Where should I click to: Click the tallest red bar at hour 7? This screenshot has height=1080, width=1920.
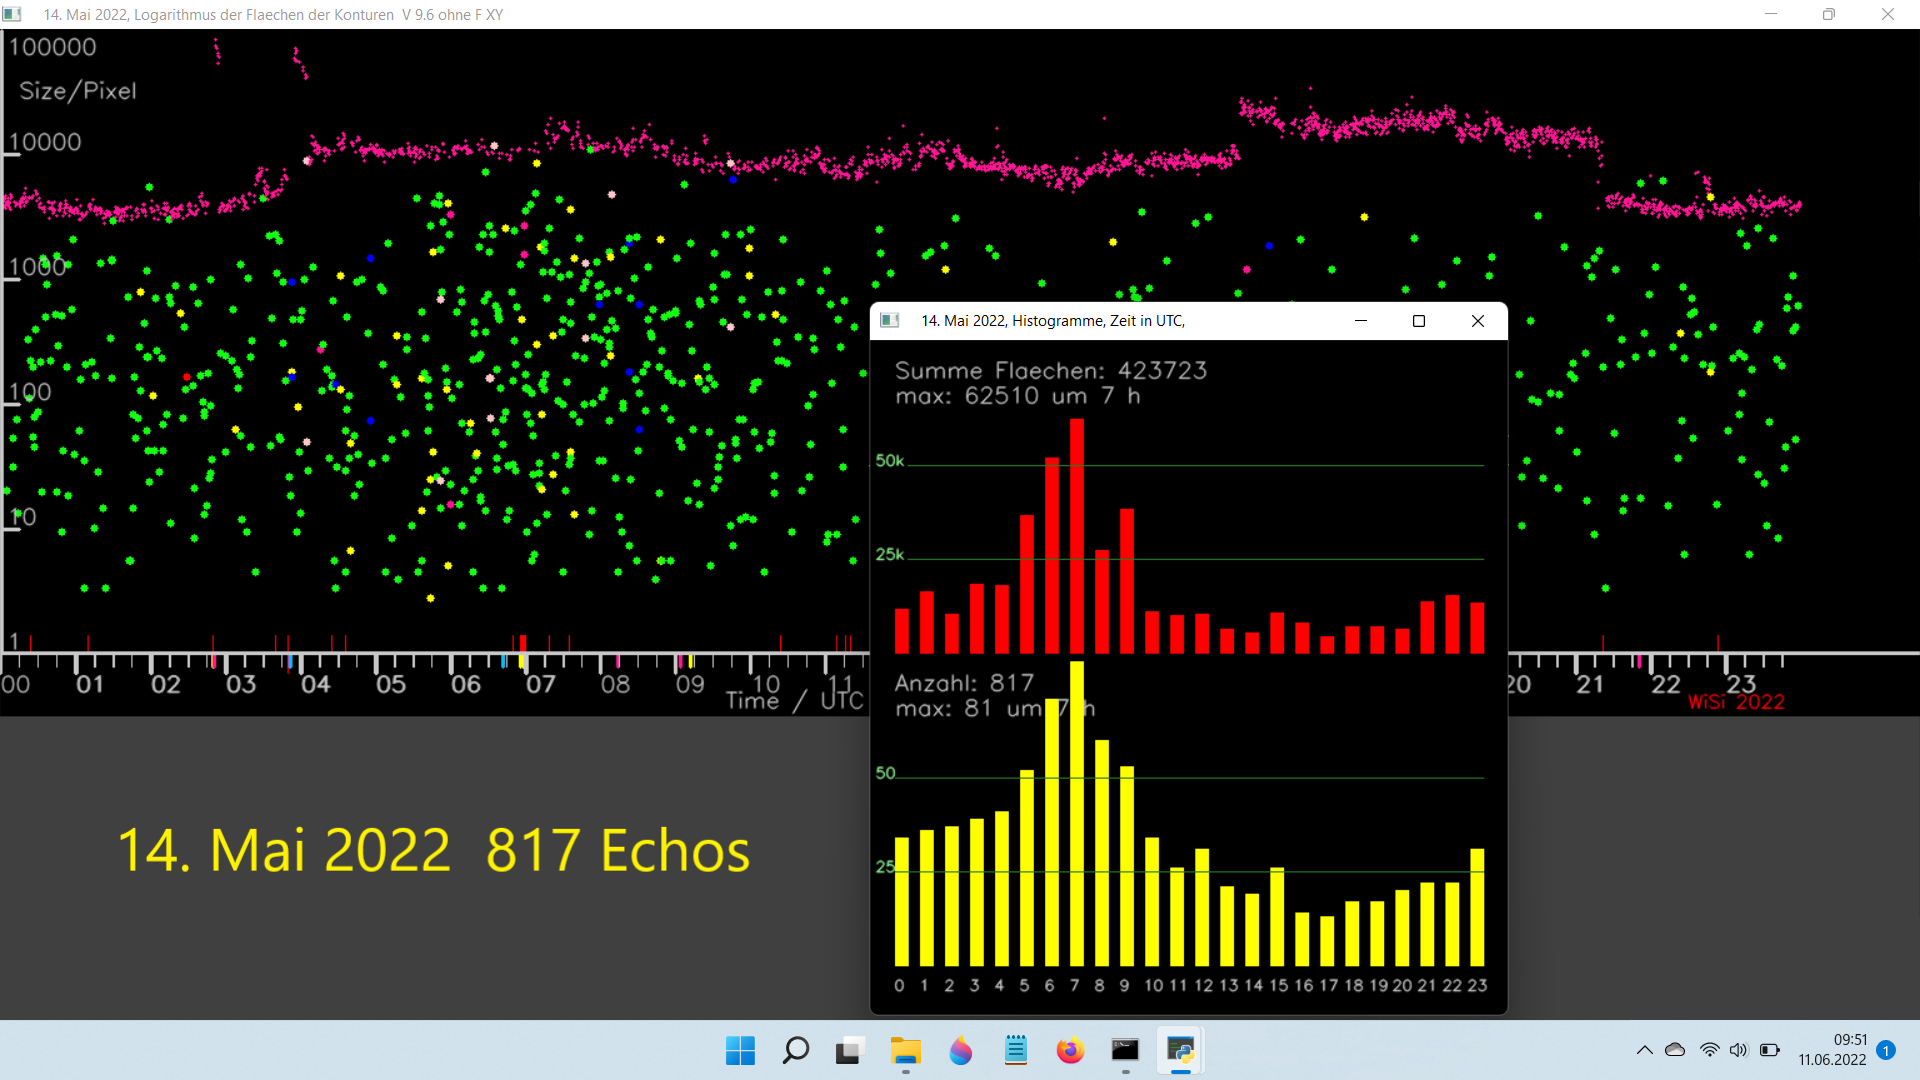click(1077, 536)
